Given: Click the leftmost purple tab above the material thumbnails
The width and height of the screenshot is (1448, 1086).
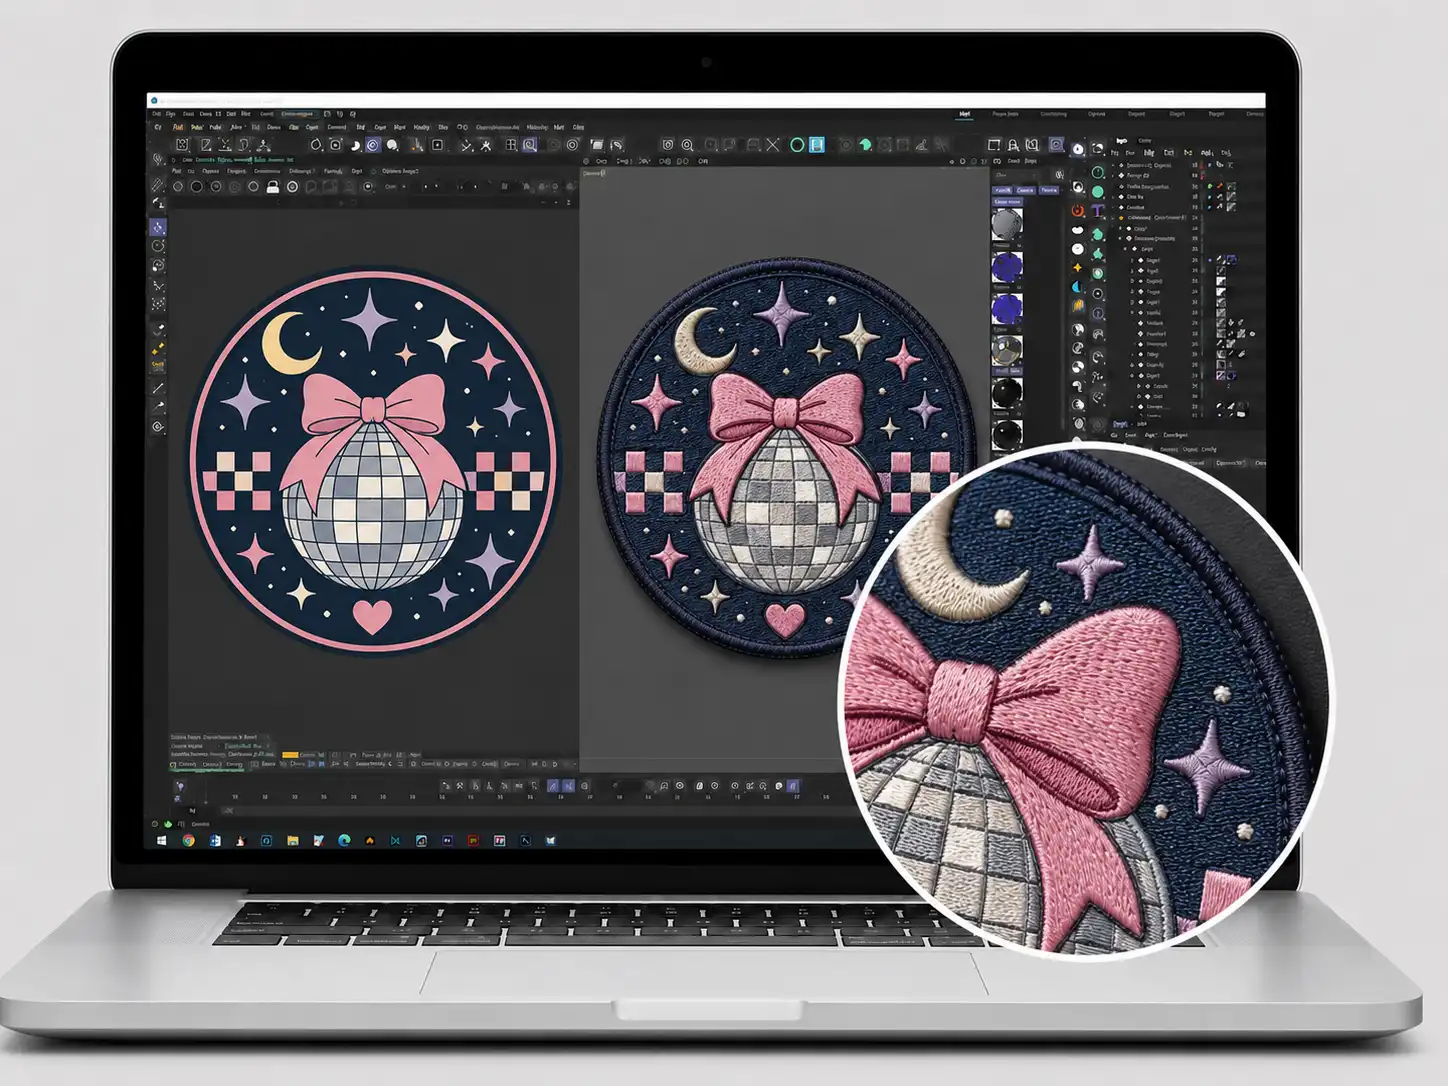Looking at the screenshot, I should click(x=1002, y=190).
